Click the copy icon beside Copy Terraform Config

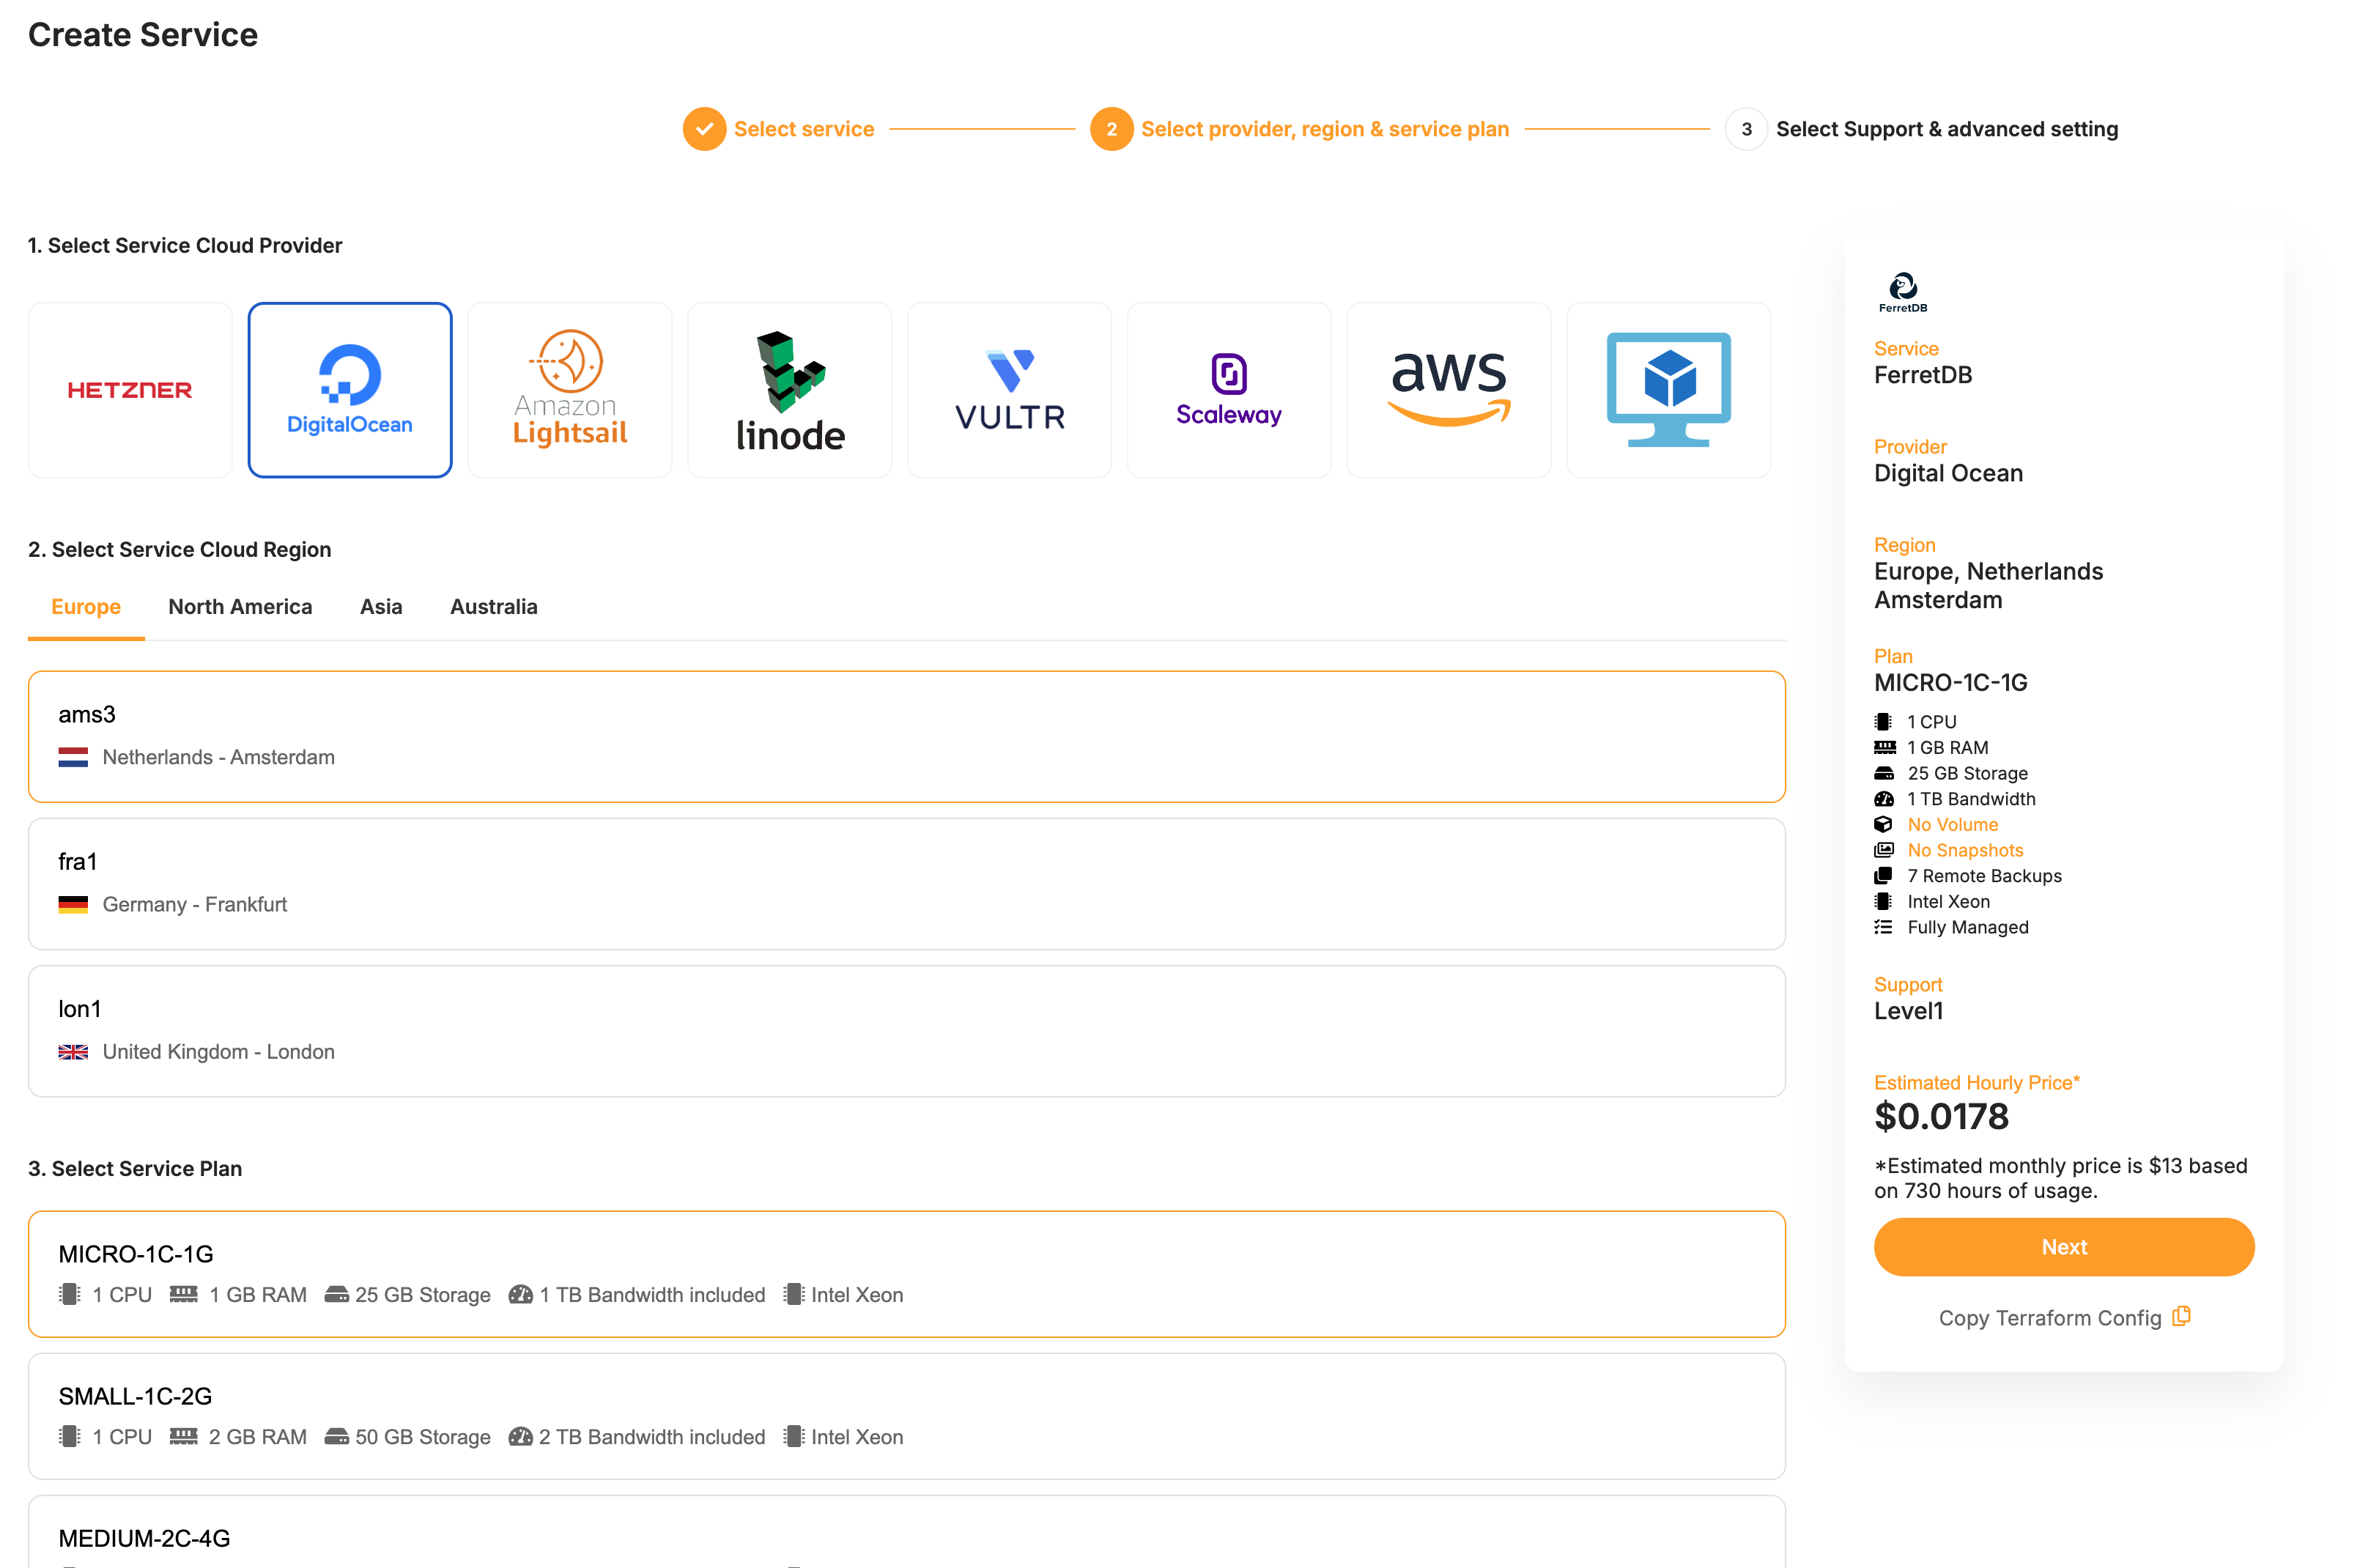2182,1317
